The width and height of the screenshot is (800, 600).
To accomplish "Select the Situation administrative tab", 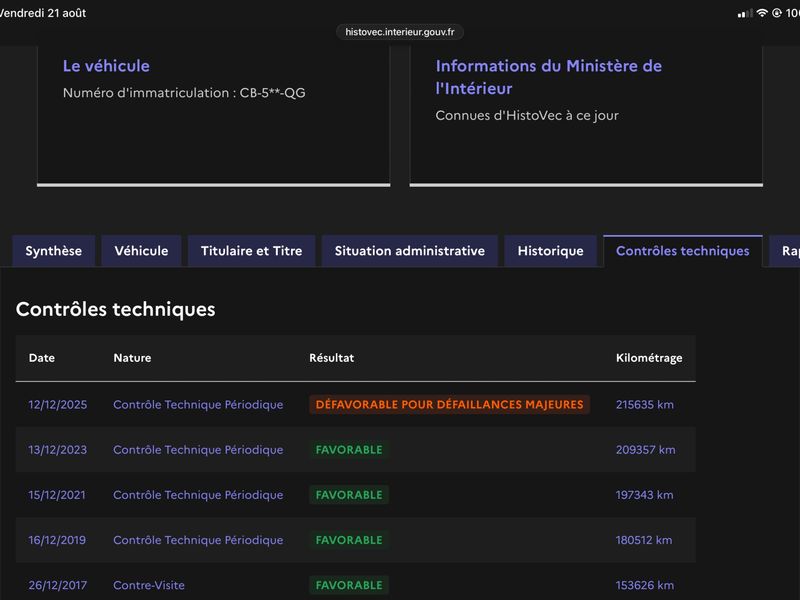I will (410, 251).
